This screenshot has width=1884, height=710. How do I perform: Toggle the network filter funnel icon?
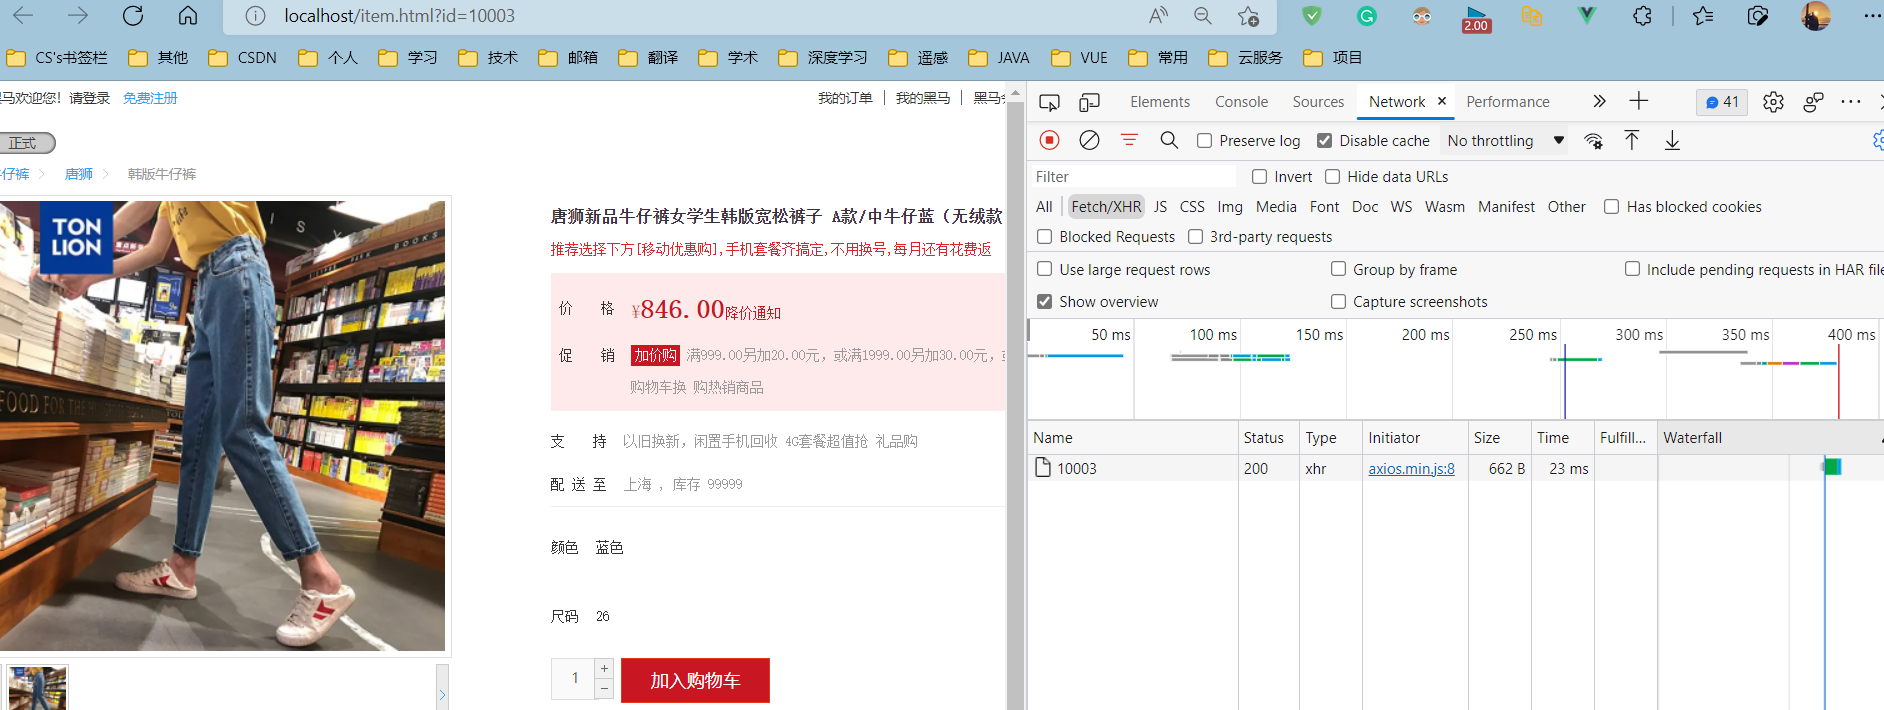pyautogui.click(x=1129, y=140)
